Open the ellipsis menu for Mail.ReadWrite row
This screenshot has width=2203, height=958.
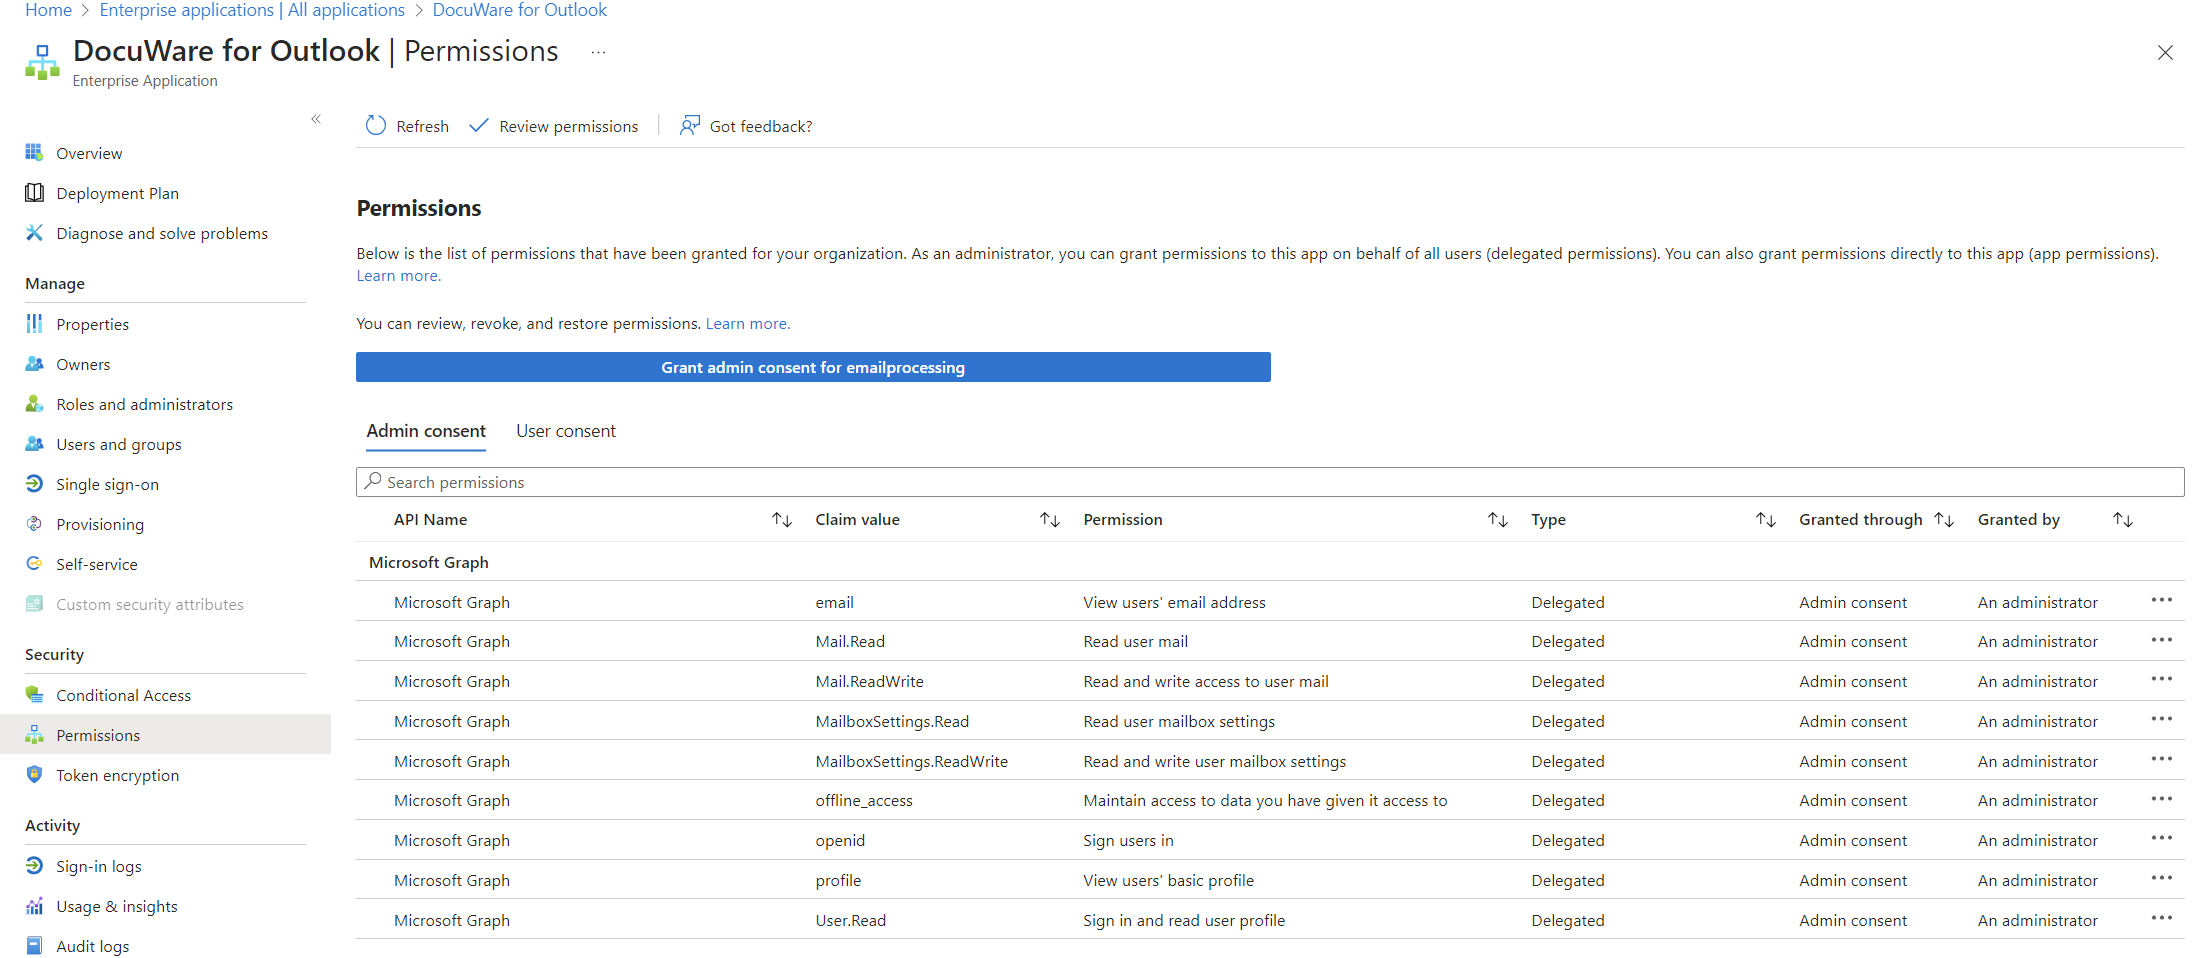pyautogui.click(x=2162, y=679)
